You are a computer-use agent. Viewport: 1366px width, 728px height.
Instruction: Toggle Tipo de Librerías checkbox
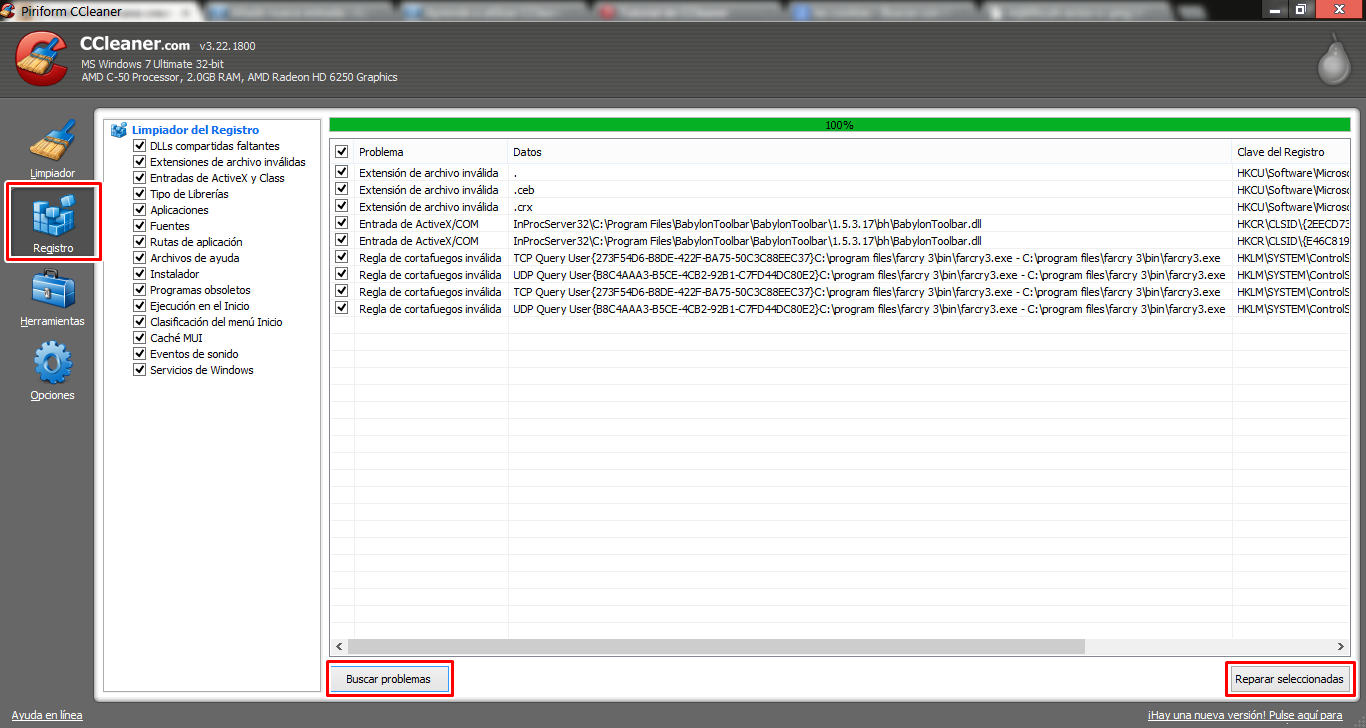click(140, 194)
